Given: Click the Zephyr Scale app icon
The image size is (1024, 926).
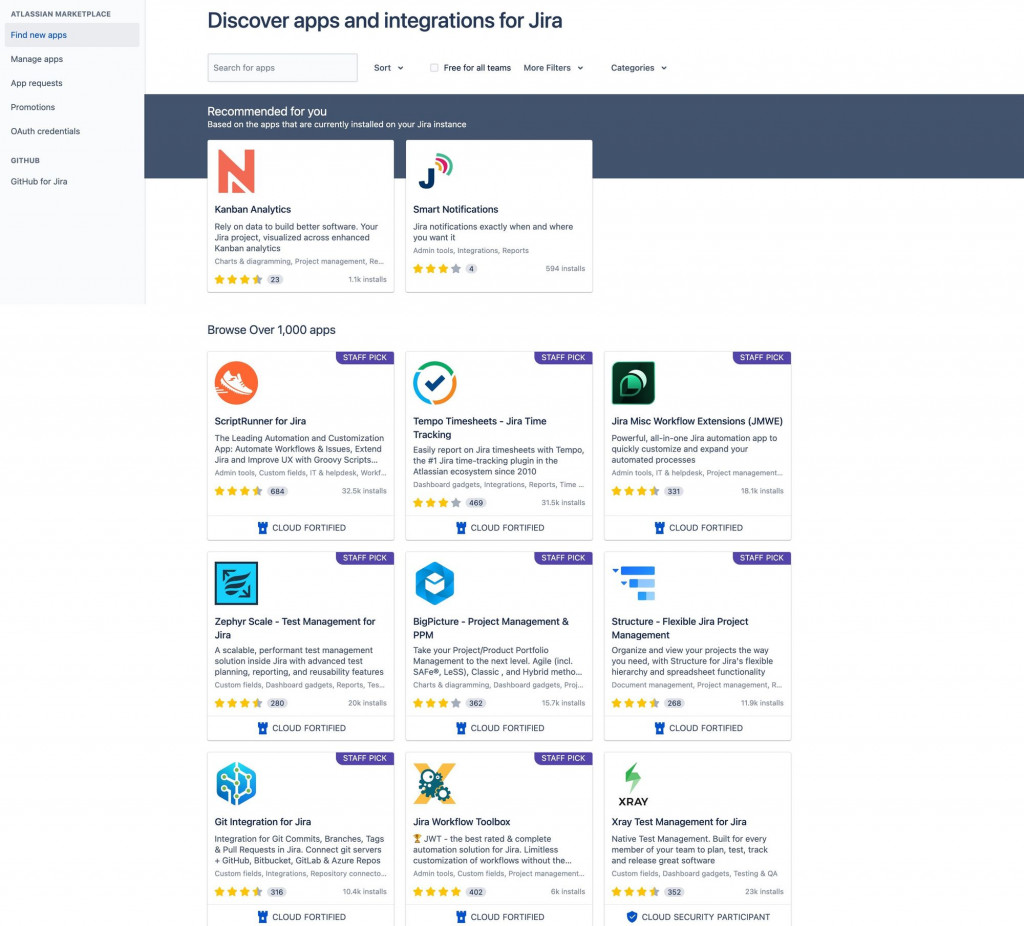Looking at the screenshot, I should [236, 583].
